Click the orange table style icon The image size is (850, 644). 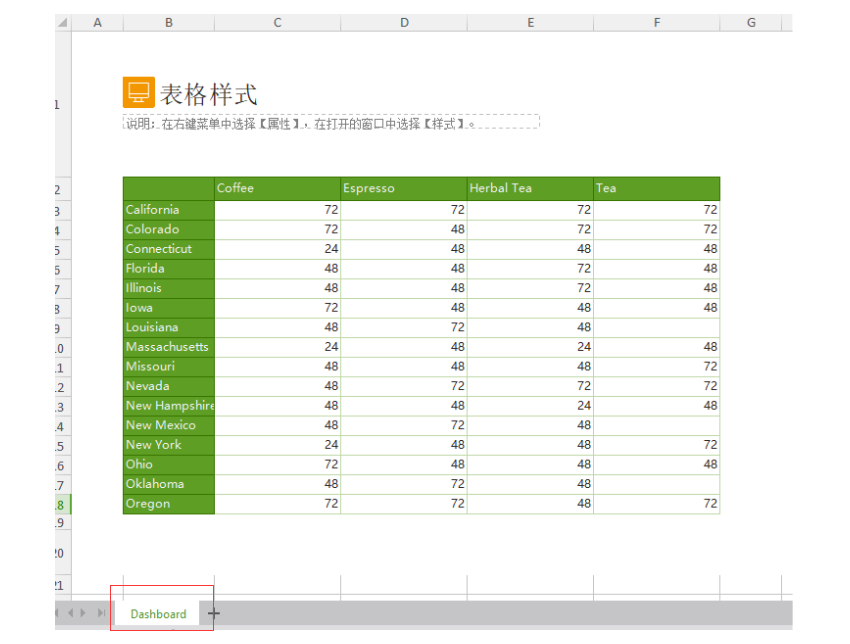(138, 93)
